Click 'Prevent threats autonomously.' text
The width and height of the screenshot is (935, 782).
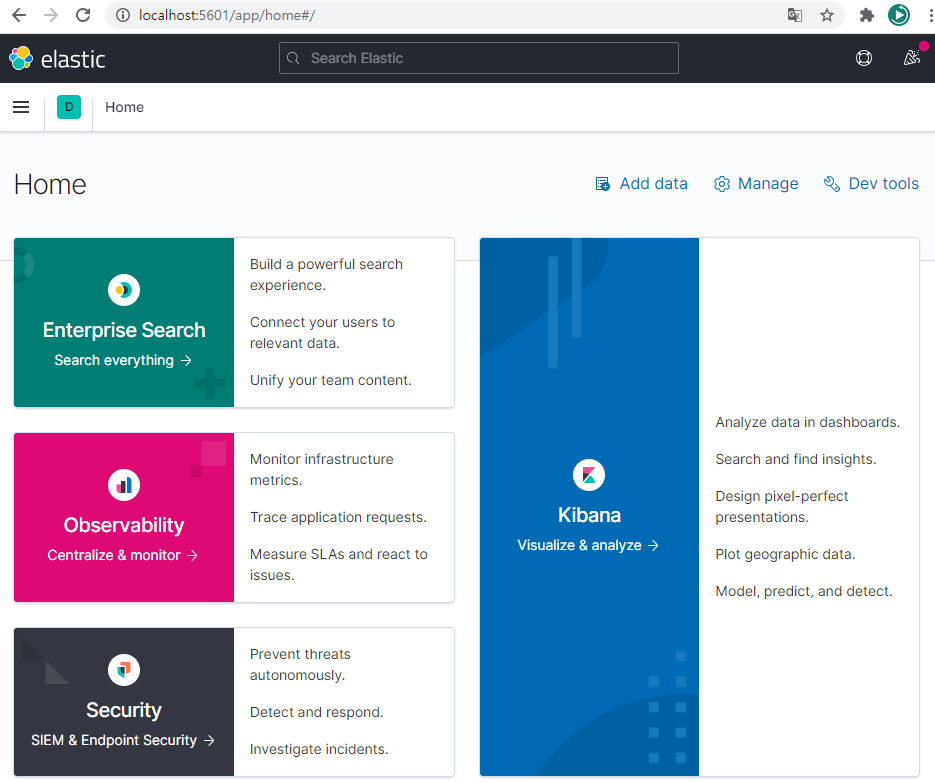300,664
